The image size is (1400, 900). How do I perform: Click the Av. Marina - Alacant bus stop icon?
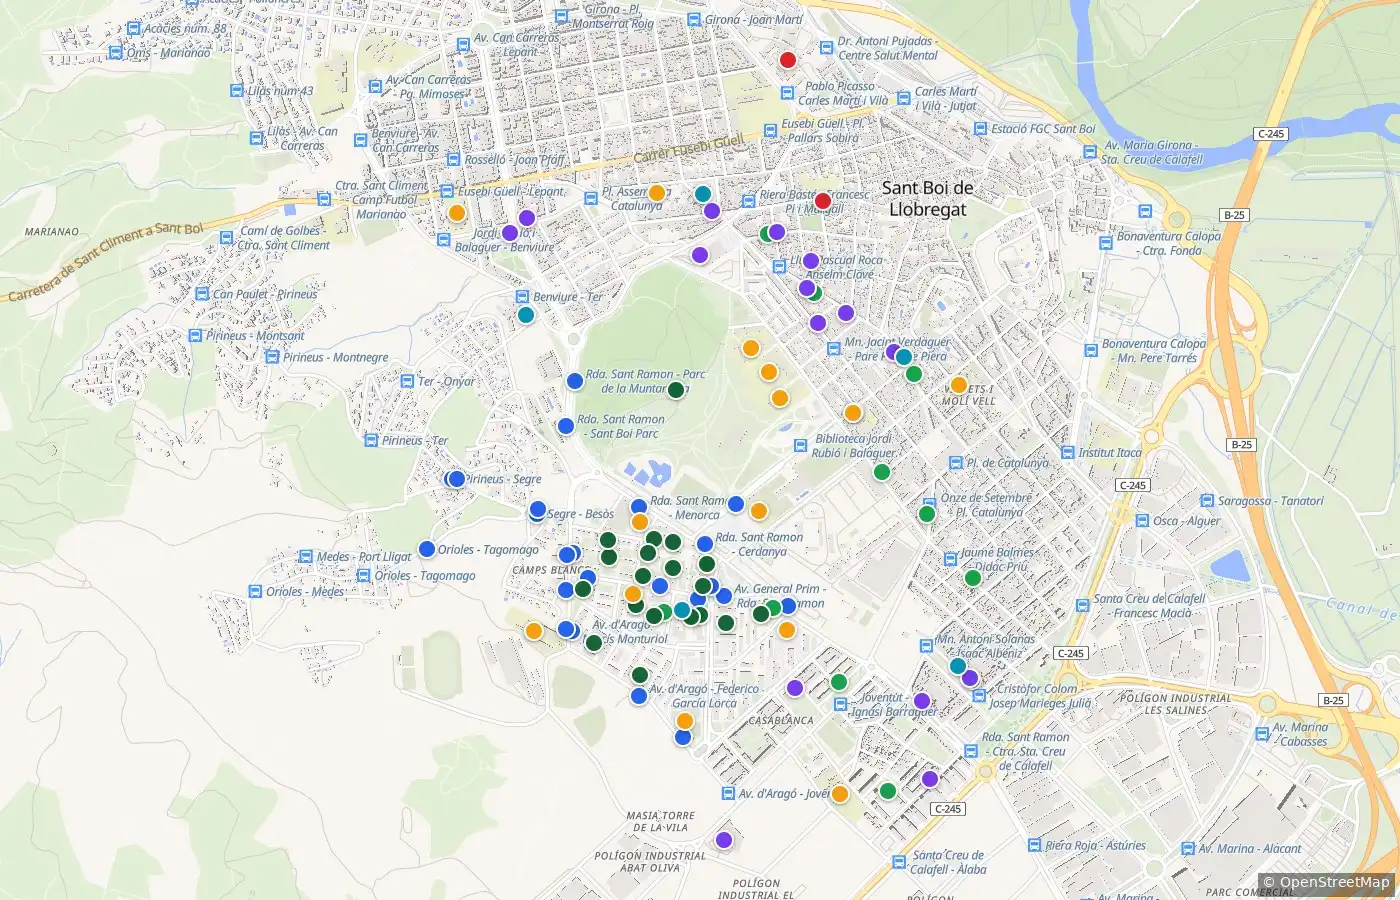(x=1185, y=848)
